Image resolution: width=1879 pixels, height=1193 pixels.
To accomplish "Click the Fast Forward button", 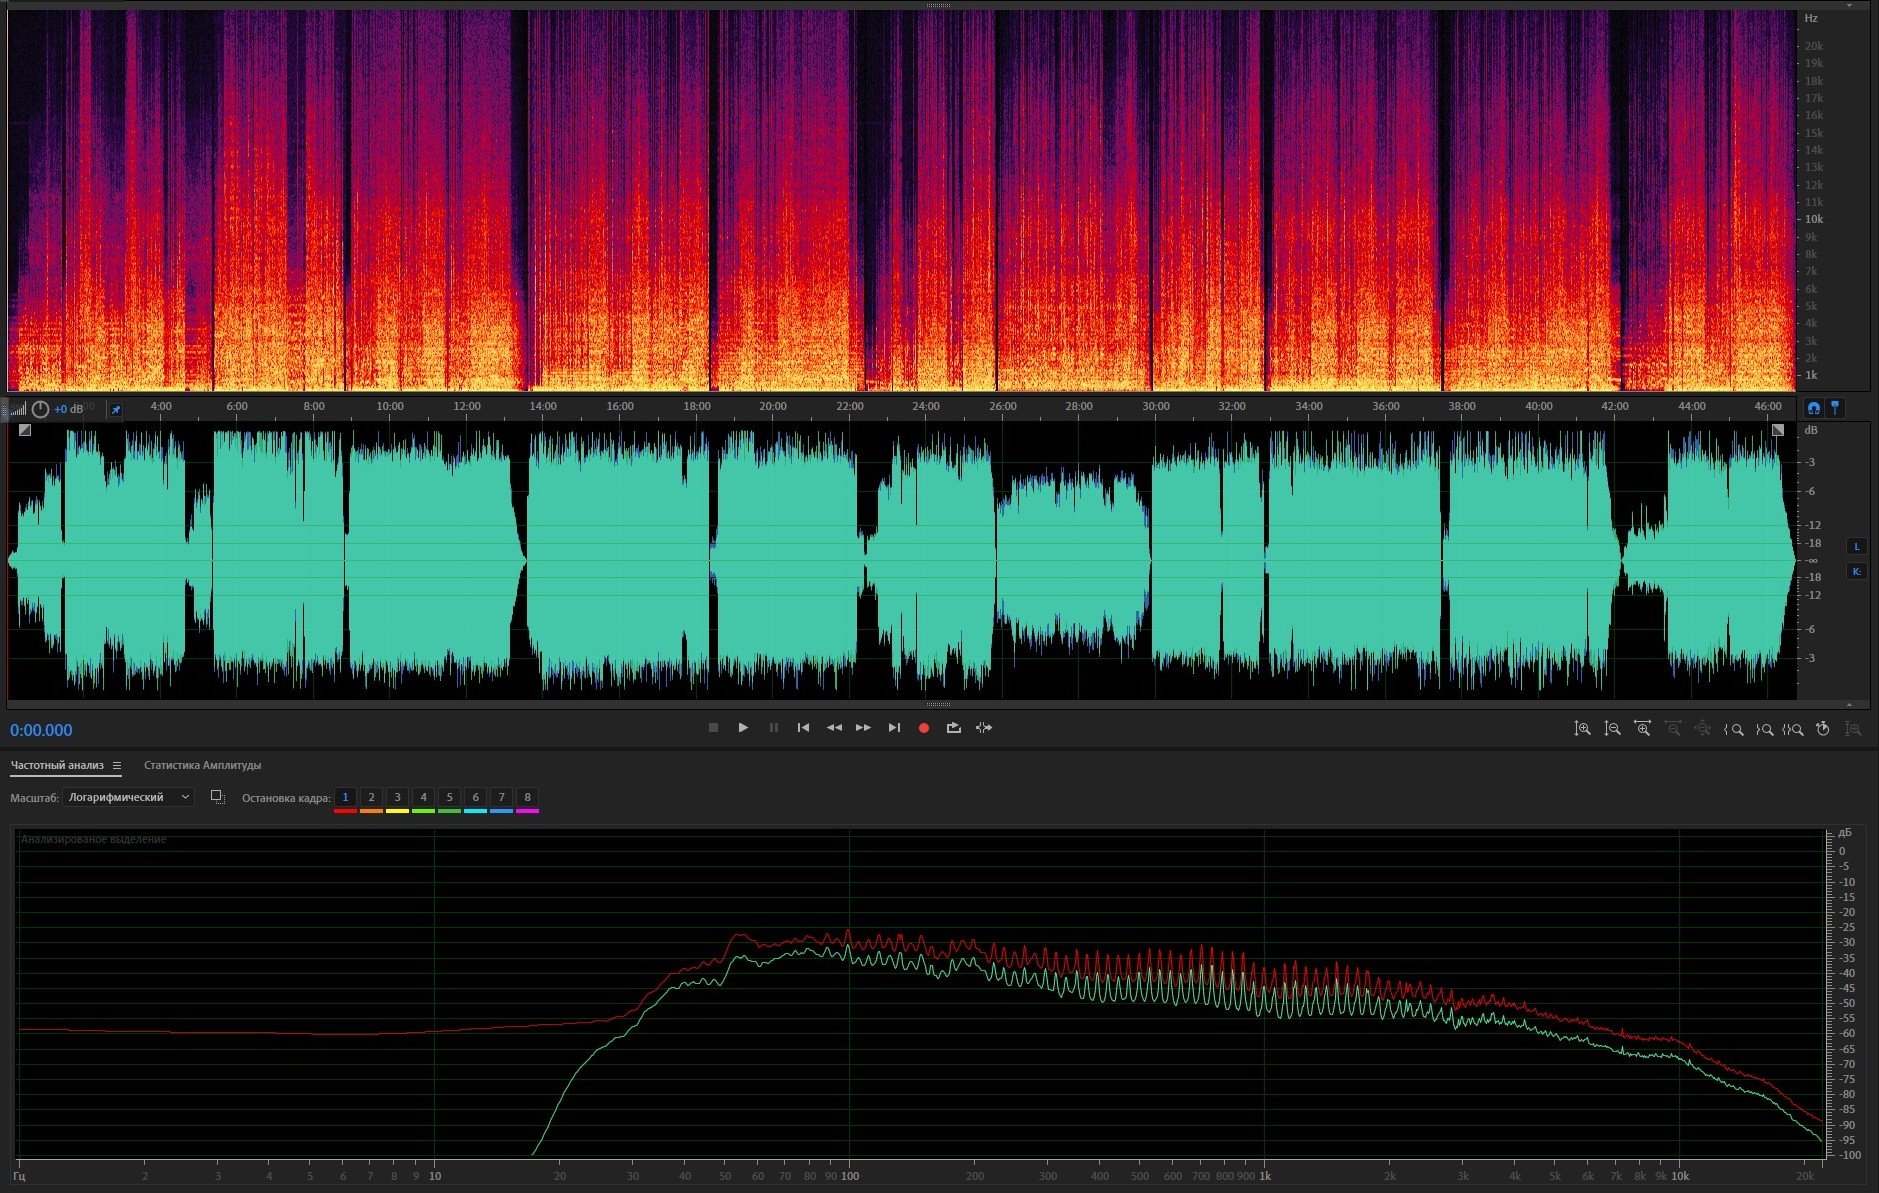I will pyautogui.click(x=863, y=728).
